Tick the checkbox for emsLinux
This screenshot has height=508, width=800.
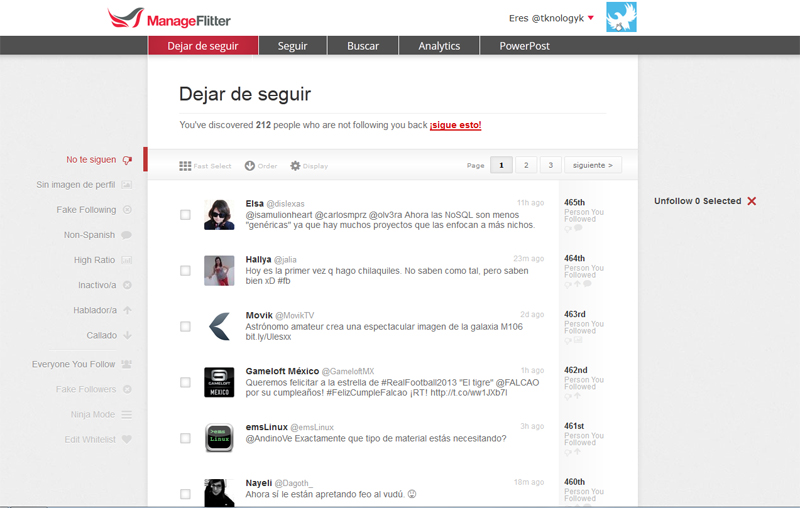click(x=185, y=438)
